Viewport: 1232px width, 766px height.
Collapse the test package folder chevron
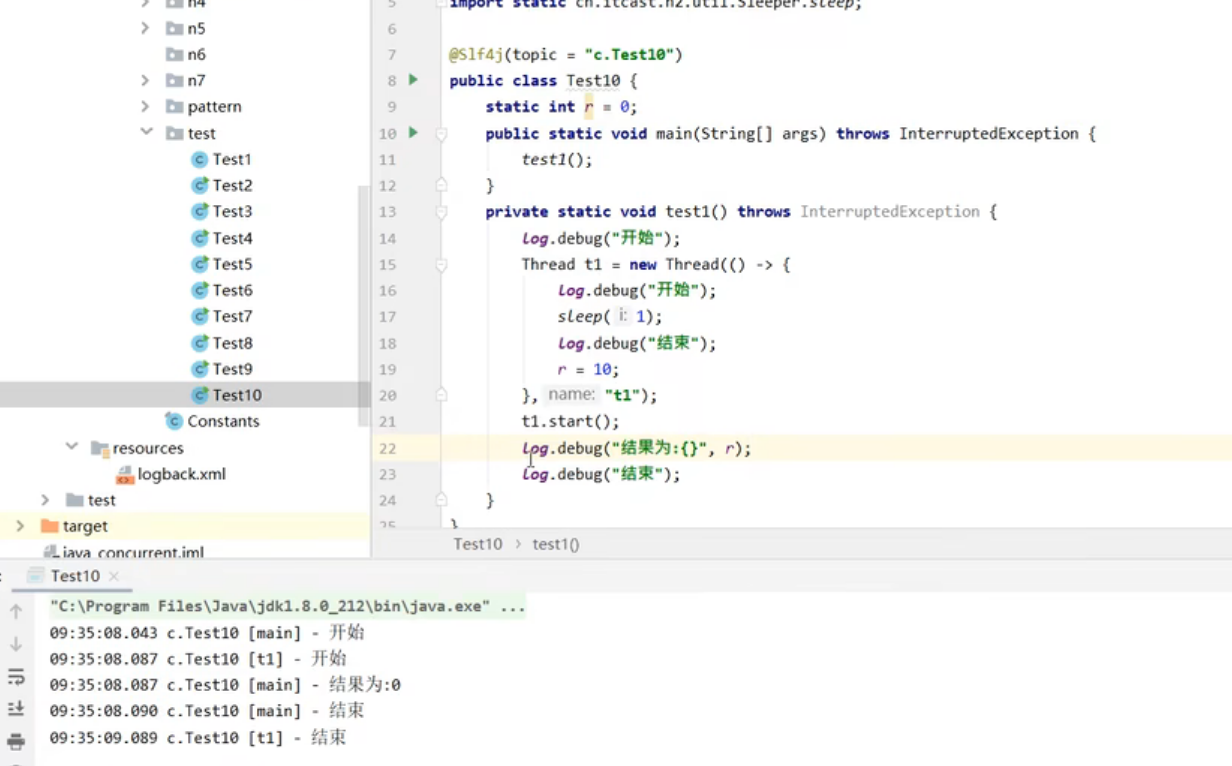[x=146, y=132]
